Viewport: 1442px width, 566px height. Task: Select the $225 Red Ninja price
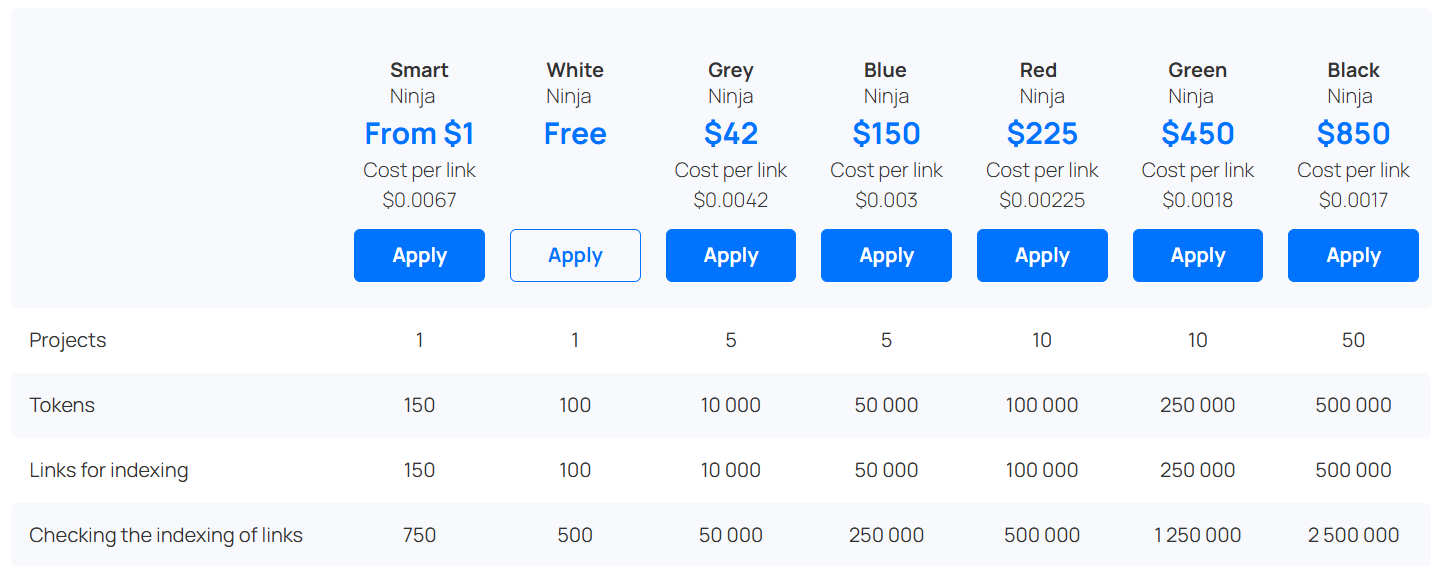[x=1042, y=134]
